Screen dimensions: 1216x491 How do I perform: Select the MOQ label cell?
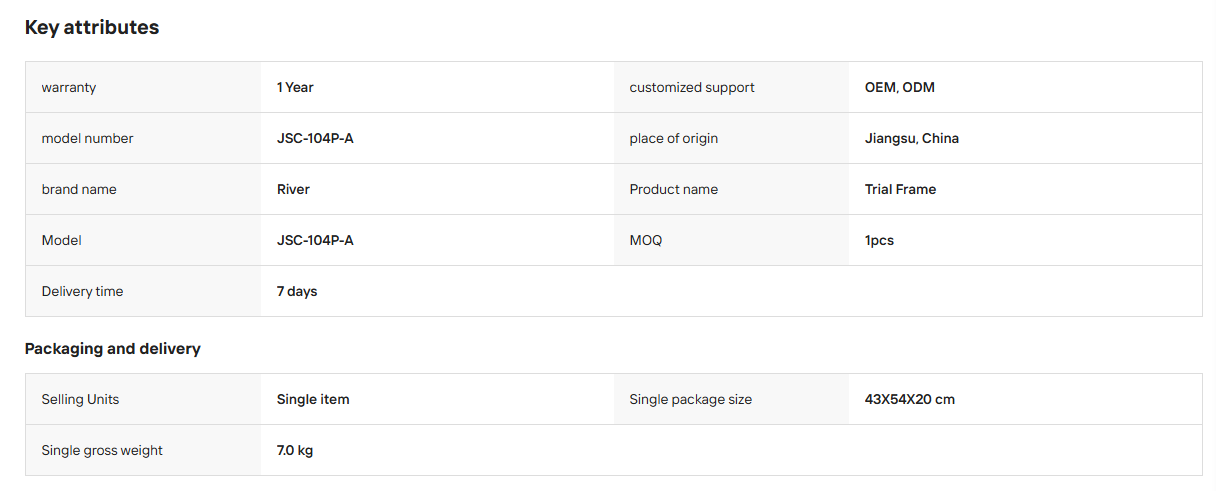pyautogui.click(x=731, y=240)
